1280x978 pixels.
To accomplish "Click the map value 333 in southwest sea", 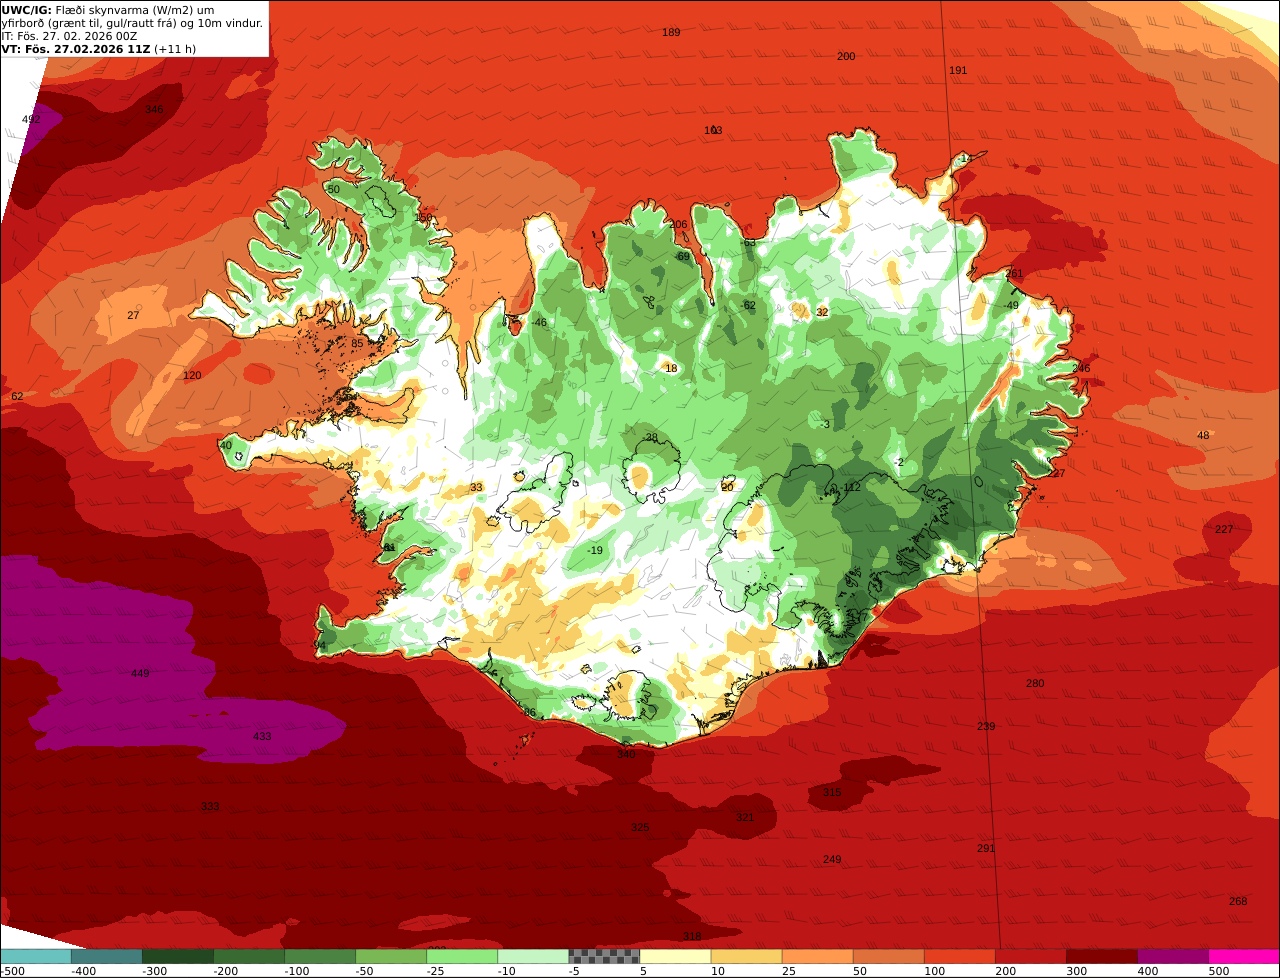I will pos(210,806).
